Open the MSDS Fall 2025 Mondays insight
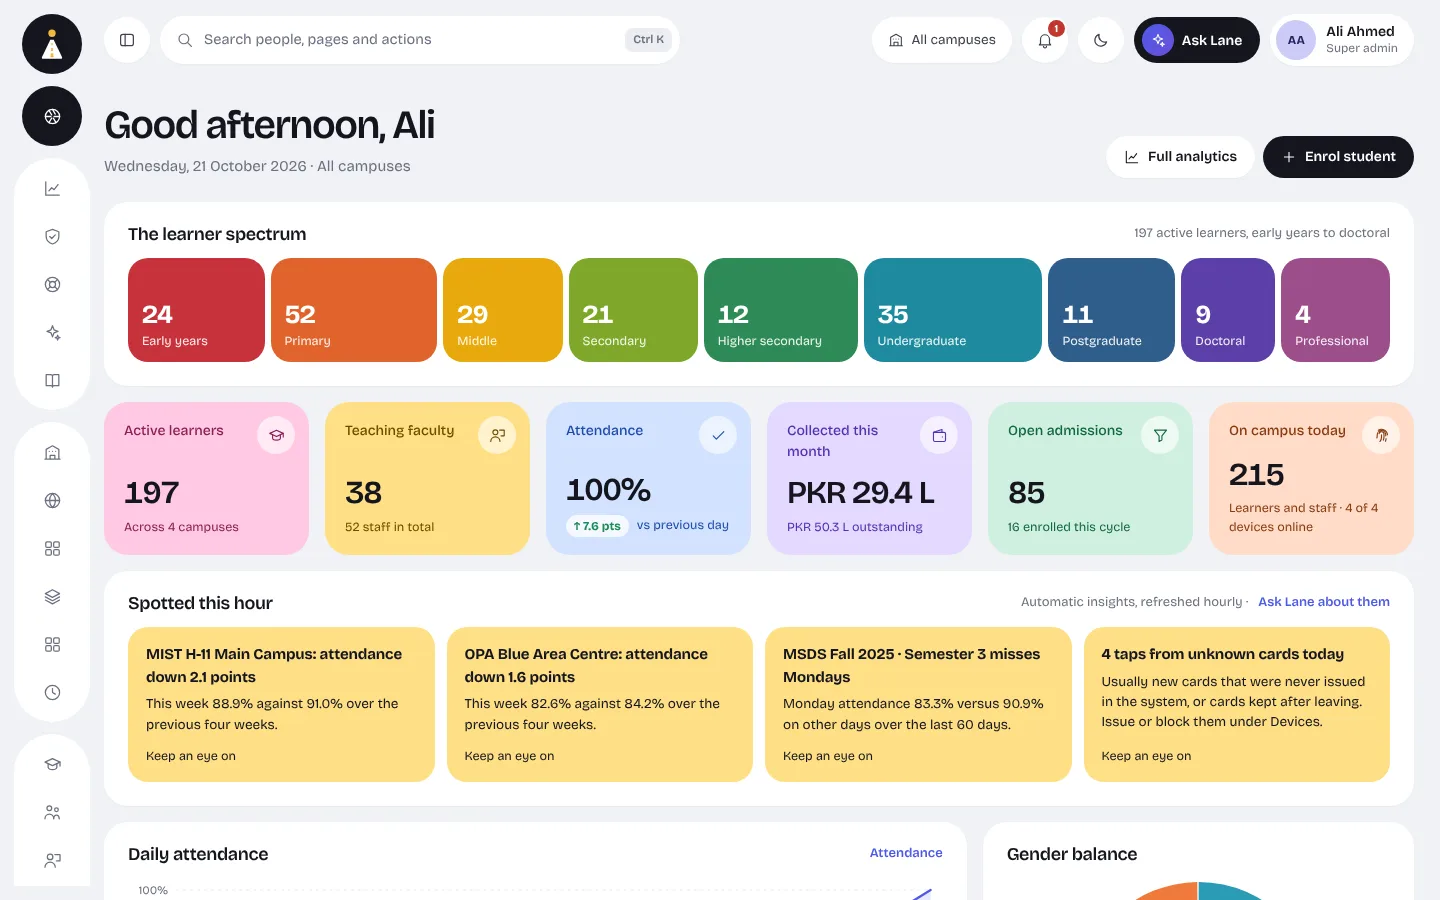 pos(918,705)
